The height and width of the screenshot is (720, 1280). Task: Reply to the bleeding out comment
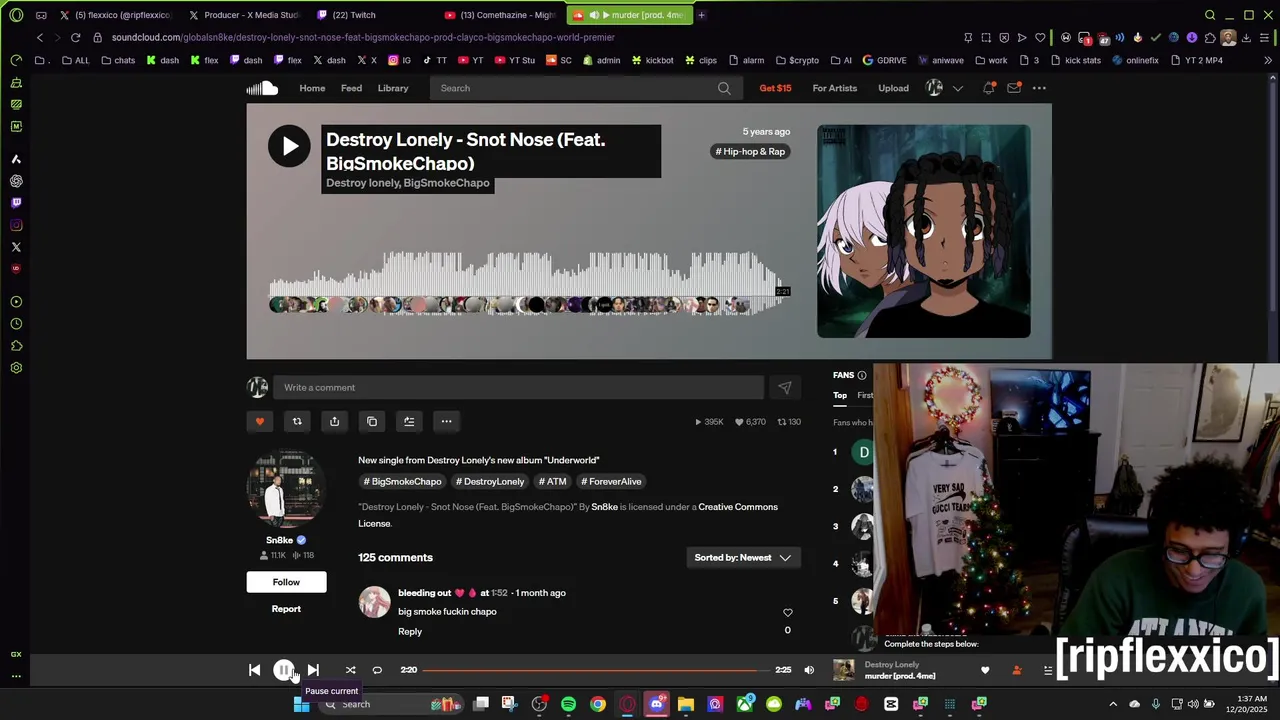(x=410, y=632)
